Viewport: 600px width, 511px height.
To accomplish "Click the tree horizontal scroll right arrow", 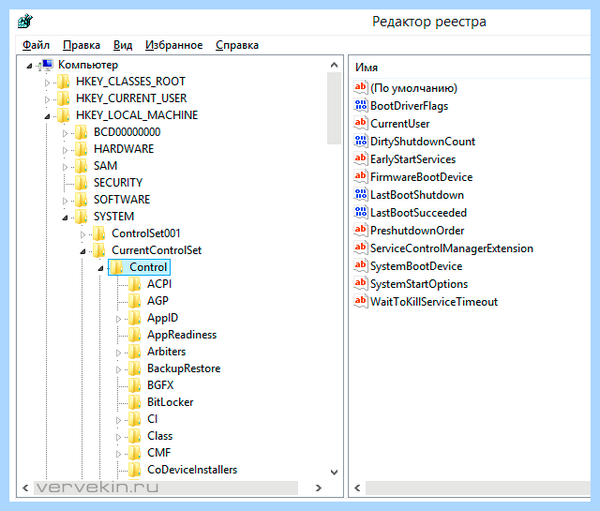I will [318, 488].
